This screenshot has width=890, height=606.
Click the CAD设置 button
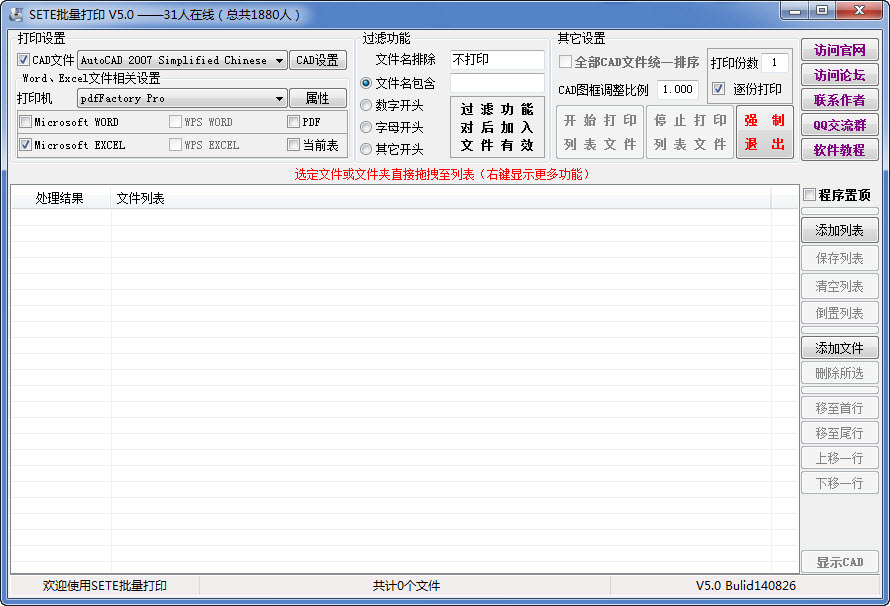point(318,60)
